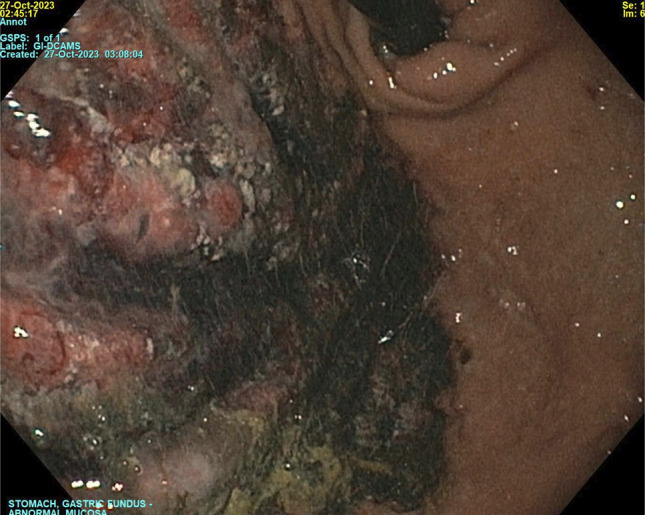Click the dark lumen opening at top
The width and height of the screenshot is (645, 515).
pyautogui.click(x=405, y=19)
